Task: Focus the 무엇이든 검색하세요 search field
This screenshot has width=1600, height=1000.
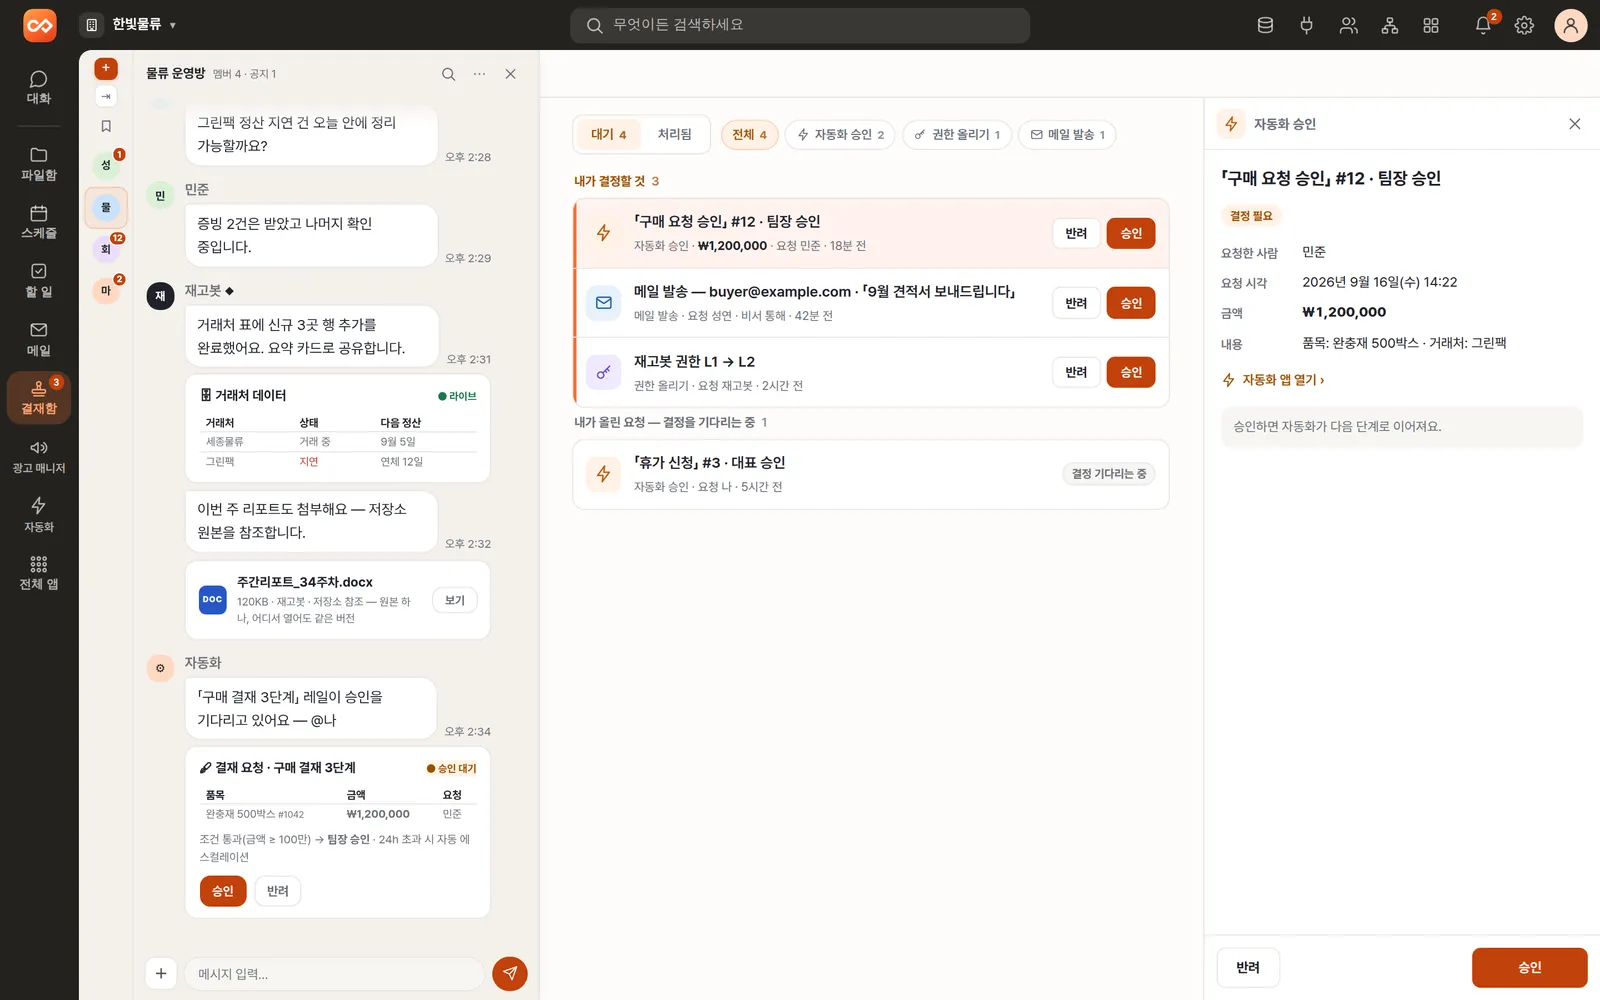Action: coord(800,25)
